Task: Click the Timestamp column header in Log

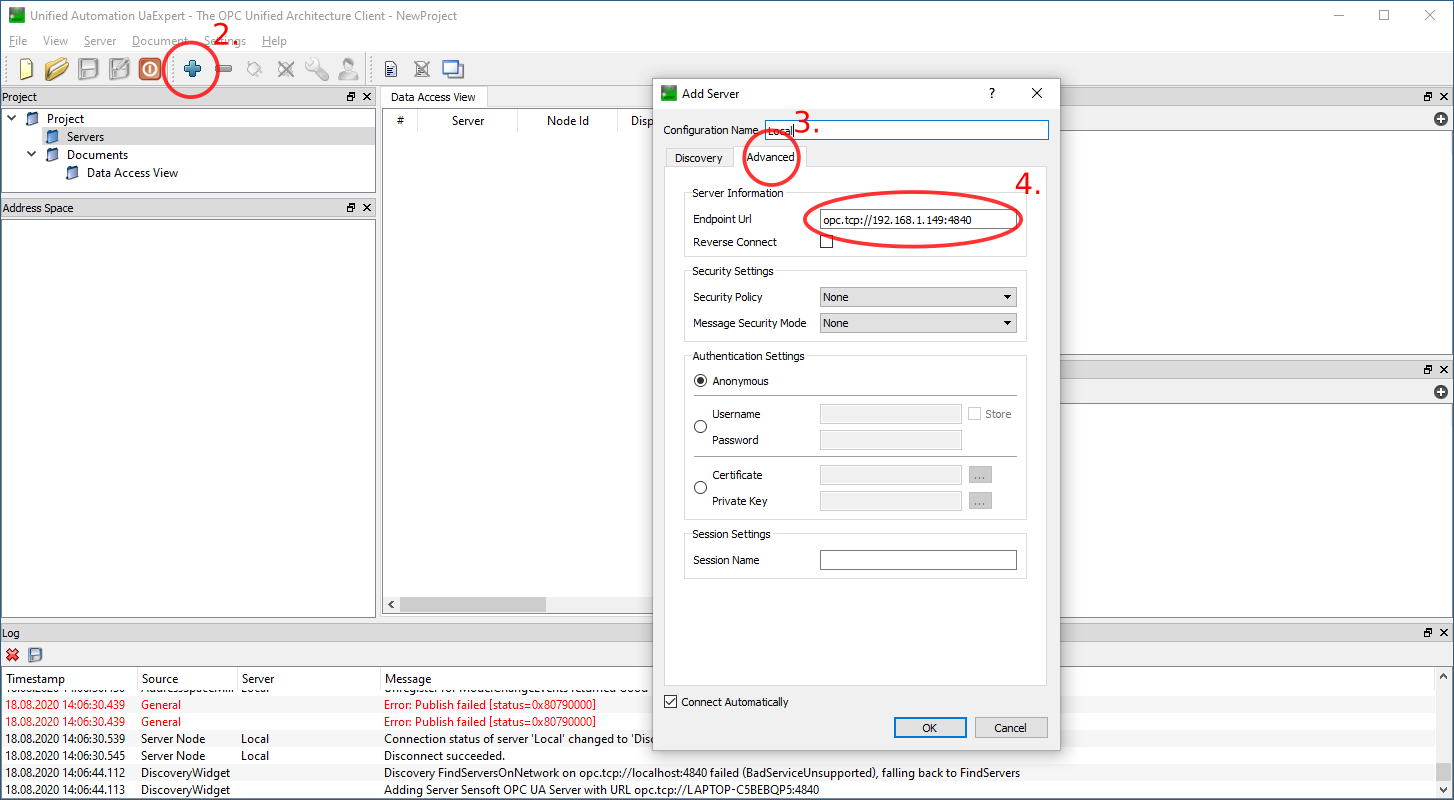Action: coord(69,679)
